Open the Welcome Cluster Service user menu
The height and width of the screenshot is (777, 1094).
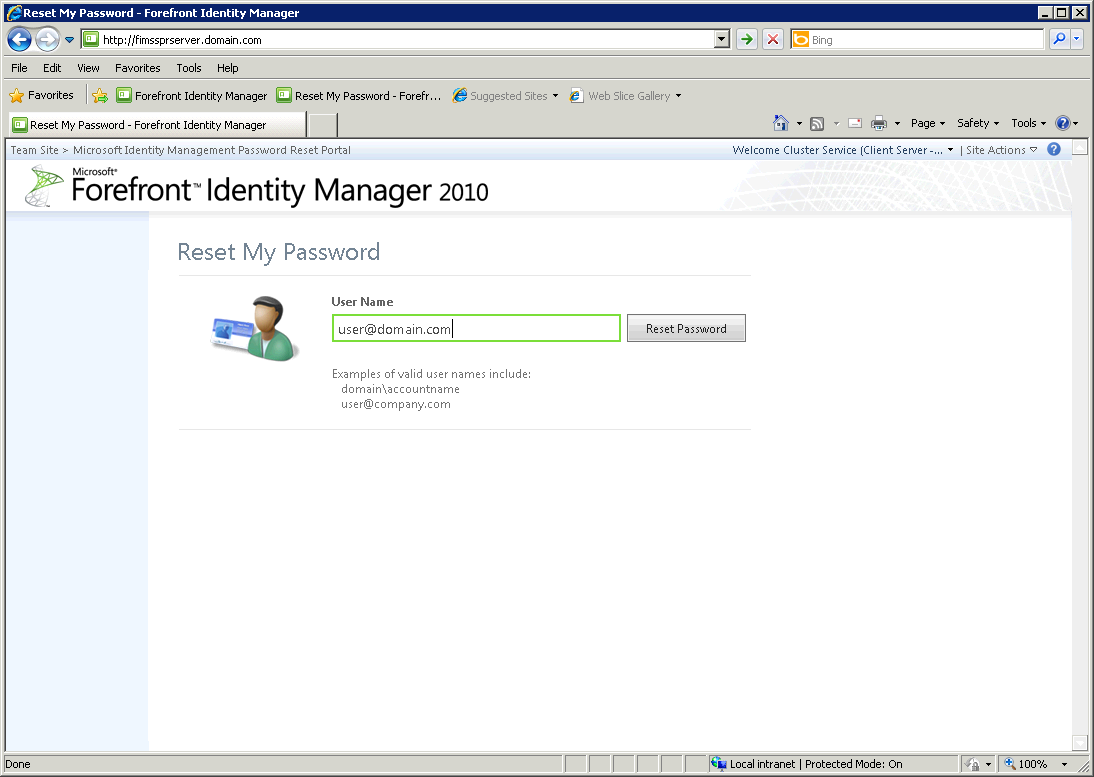(x=843, y=150)
